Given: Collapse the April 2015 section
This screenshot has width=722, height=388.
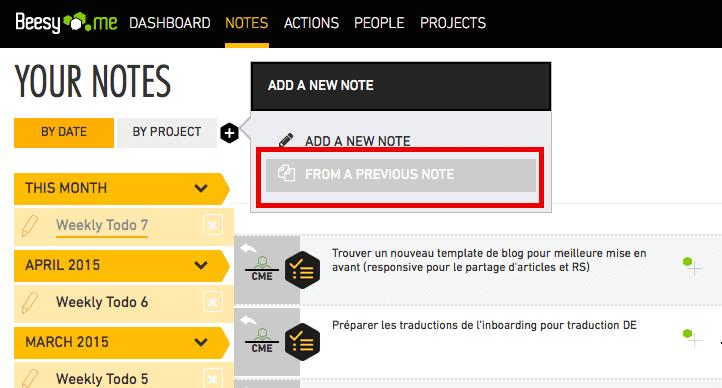Looking at the screenshot, I should tap(201, 265).
